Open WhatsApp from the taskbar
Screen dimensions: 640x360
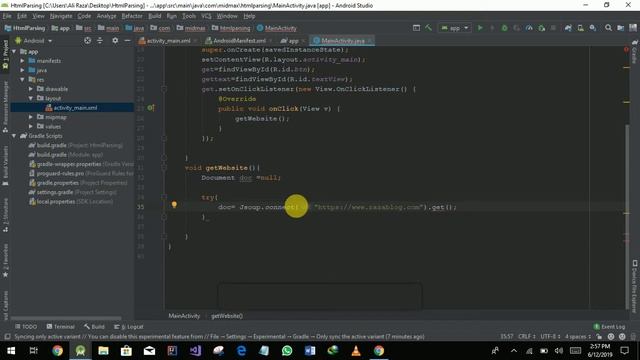click(287, 351)
